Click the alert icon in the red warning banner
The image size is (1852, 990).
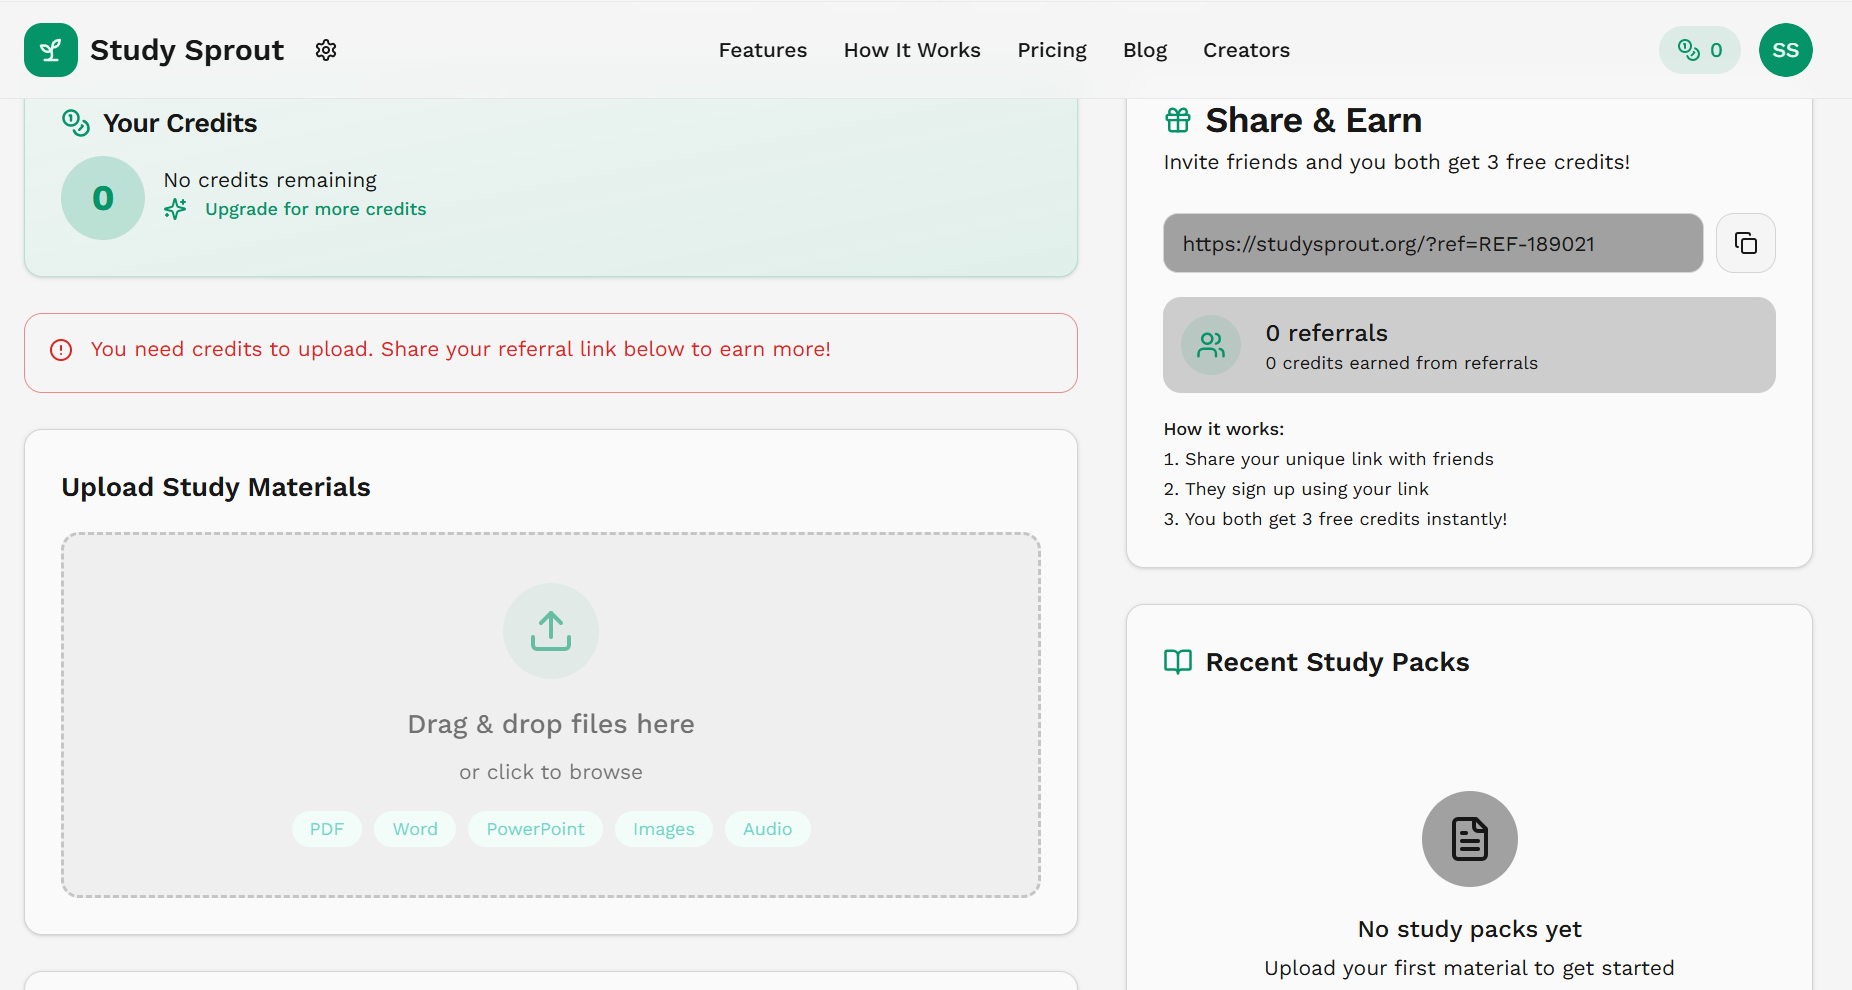point(61,349)
